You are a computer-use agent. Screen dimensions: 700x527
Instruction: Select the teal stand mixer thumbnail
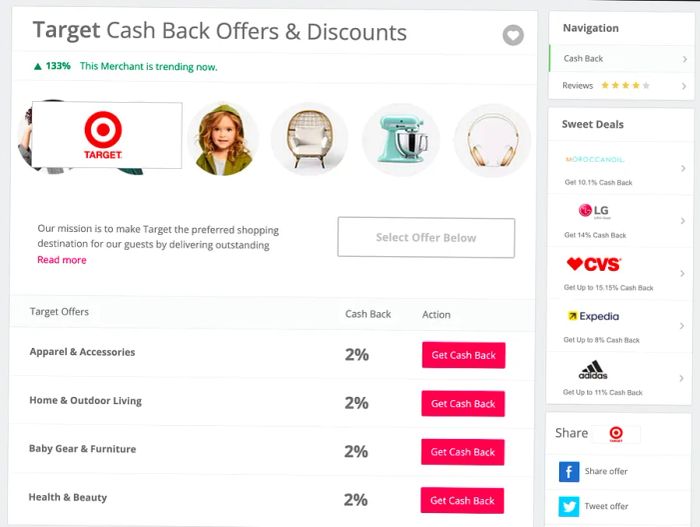click(x=400, y=140)
